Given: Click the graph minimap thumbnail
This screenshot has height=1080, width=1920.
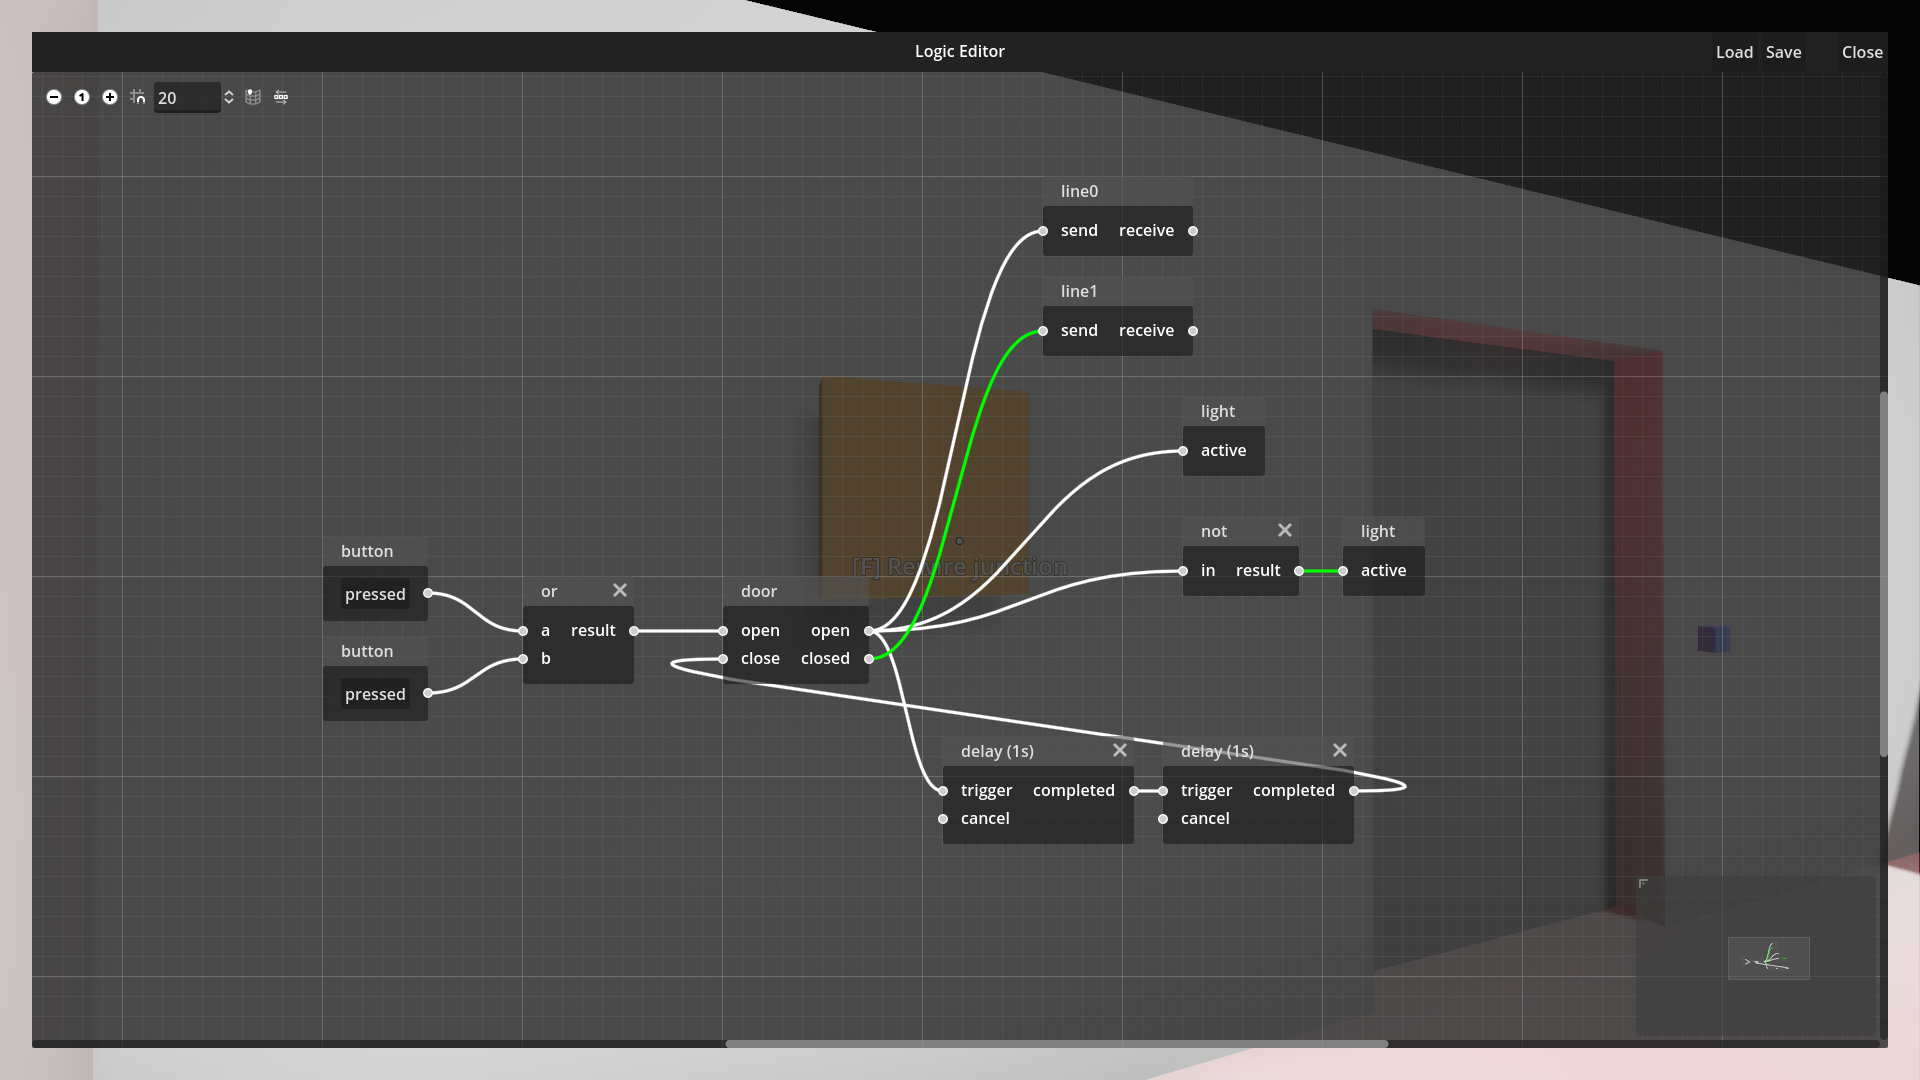Looking at the screenshot, I should [x=1768, y=958].
